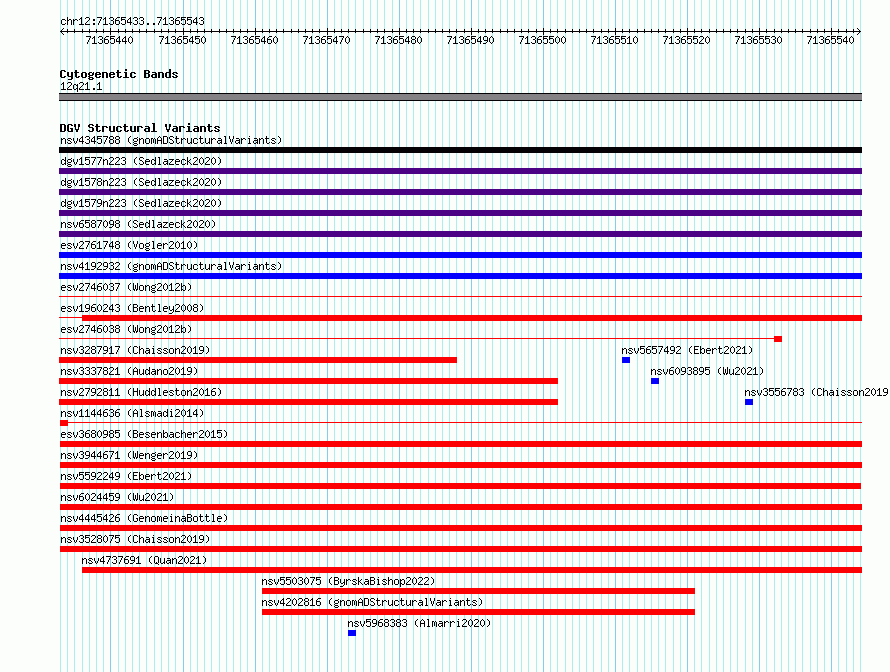Open the nsv5503075 (ByrskaBishop2022) label
Image resolution: width=890 pixels, height=672 pixels.
coord(348,581)
